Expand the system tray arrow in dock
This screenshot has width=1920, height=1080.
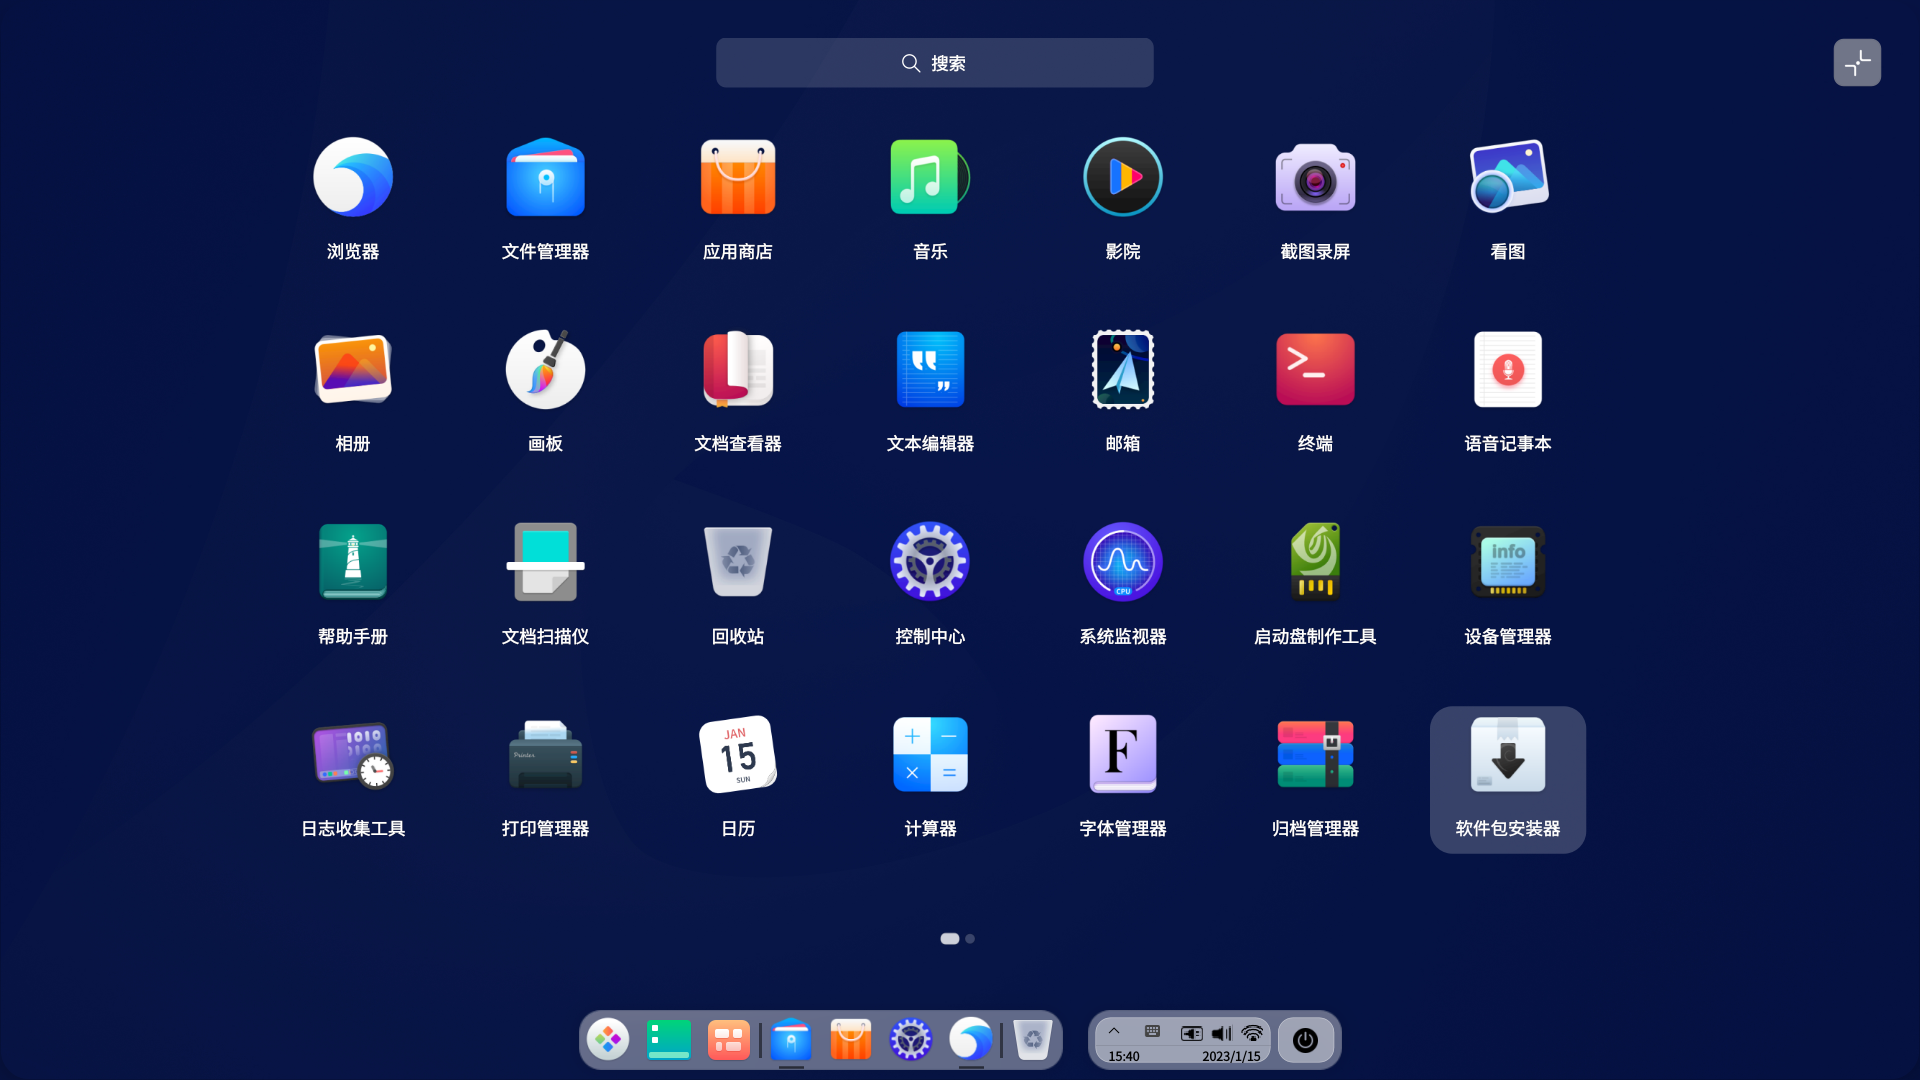[x=1113, y=1032]
